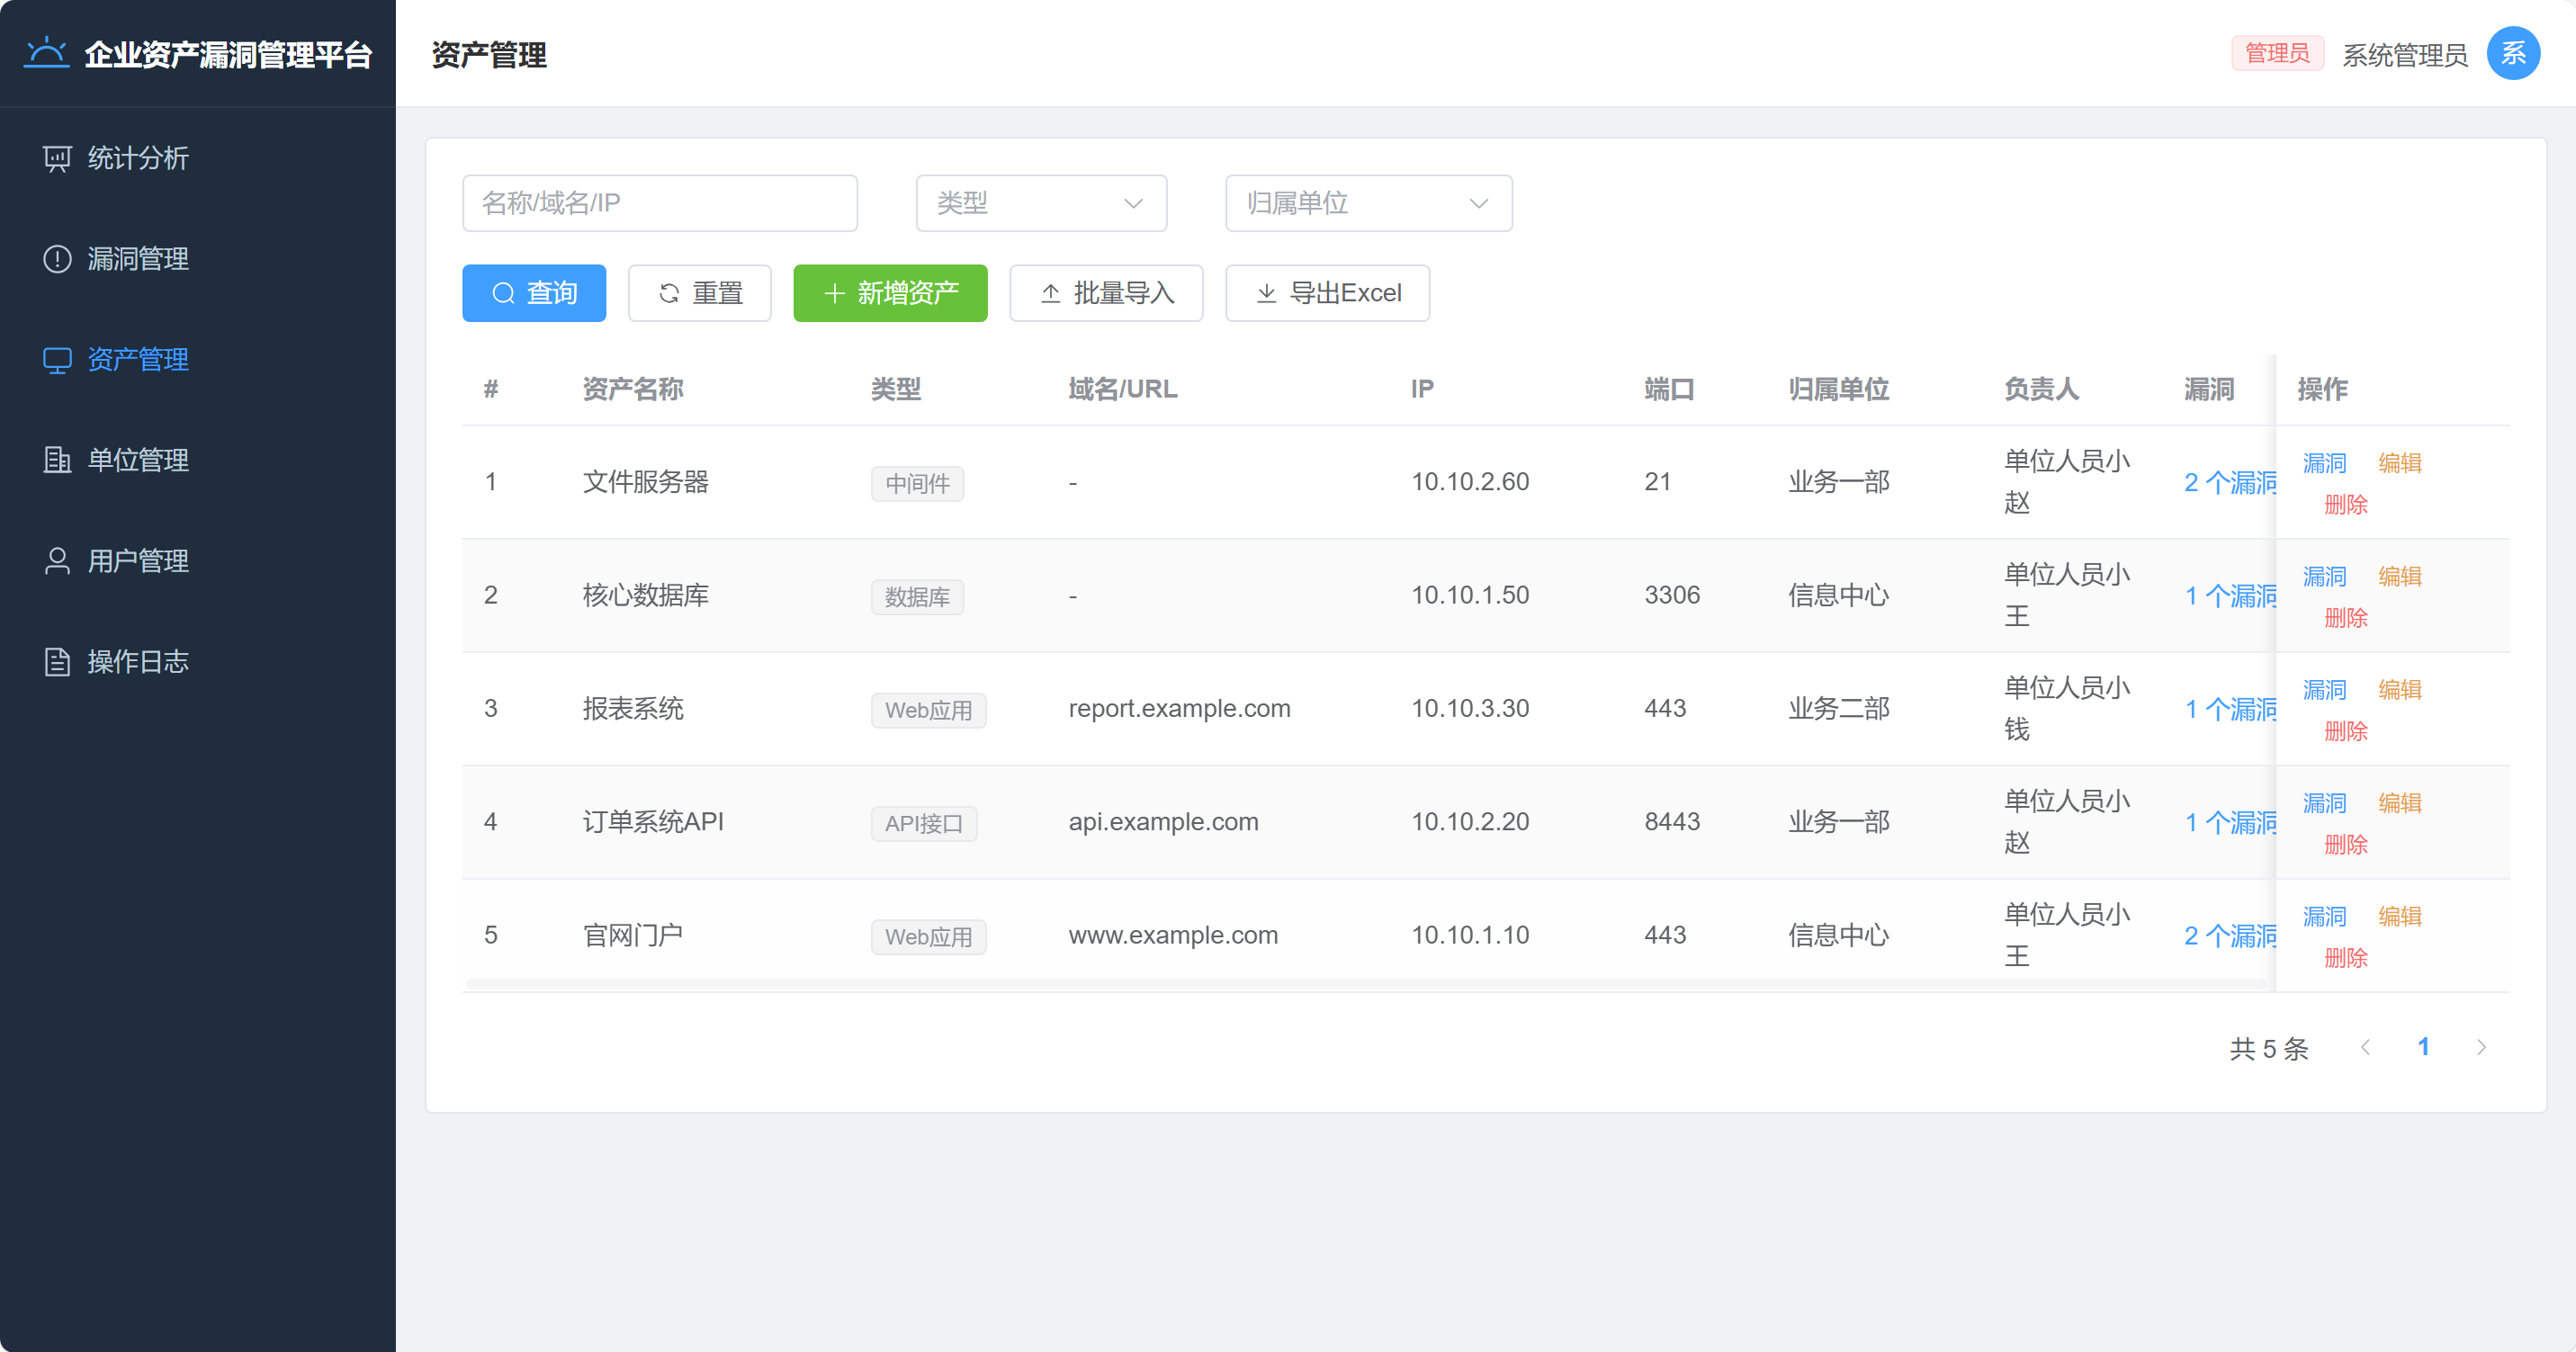Image resolution: width=2576 pixels, height=1352 pixels.
Task: Click the API接口 type tag
Action: [x=924, y=824]
